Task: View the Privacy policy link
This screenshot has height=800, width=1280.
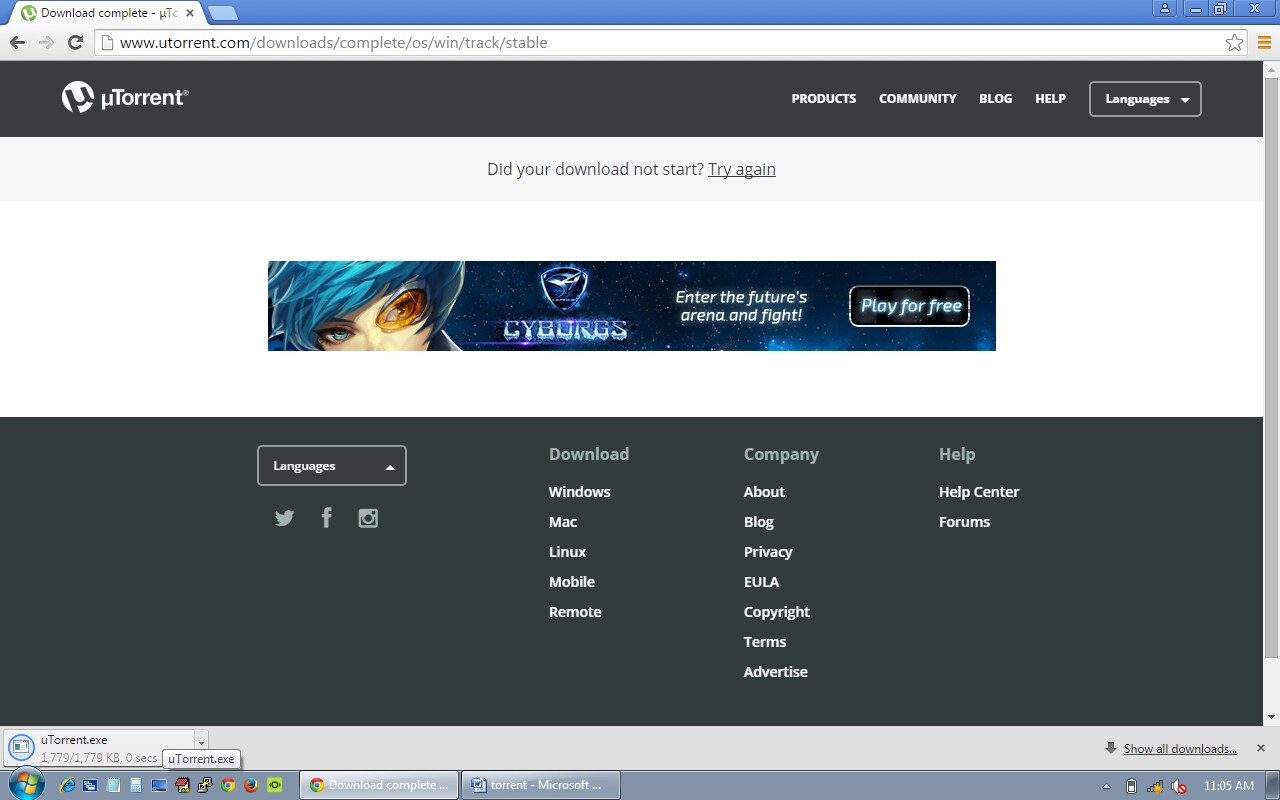Action: (768, 552)
